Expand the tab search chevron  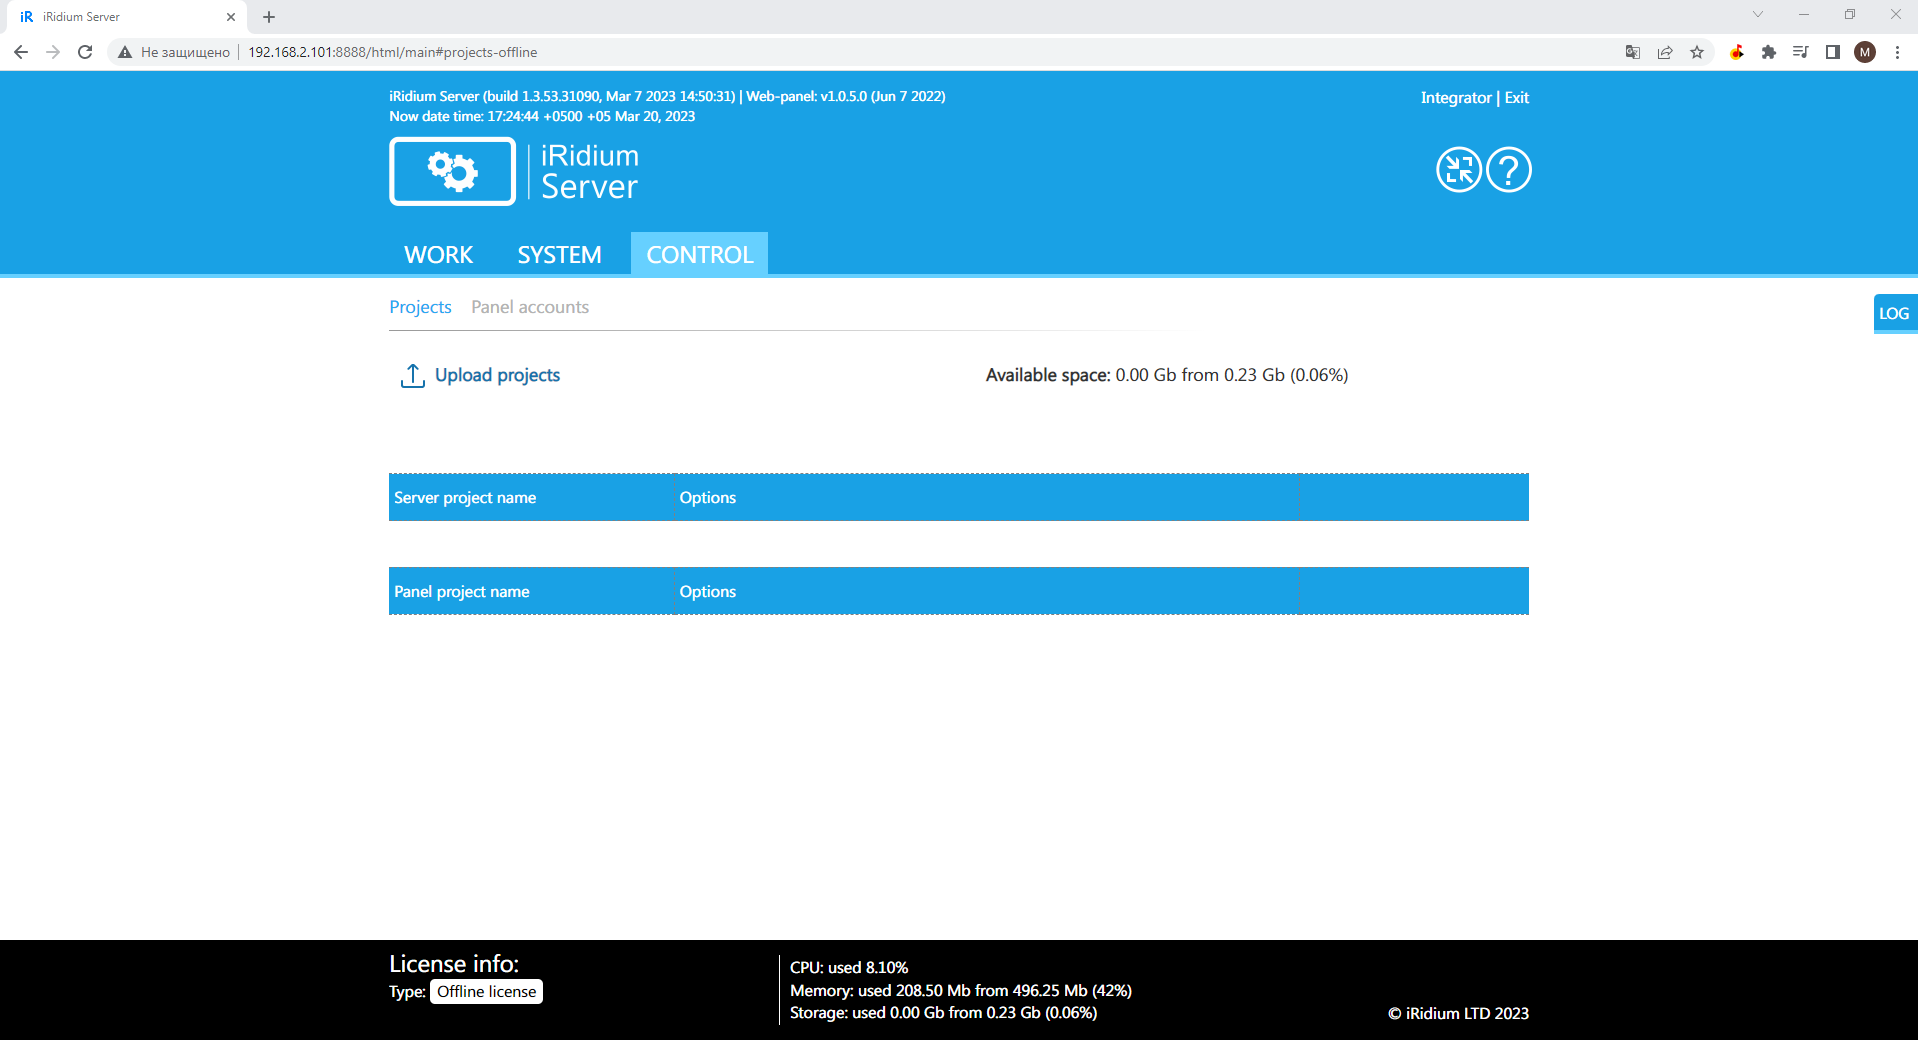(1758, 15)
